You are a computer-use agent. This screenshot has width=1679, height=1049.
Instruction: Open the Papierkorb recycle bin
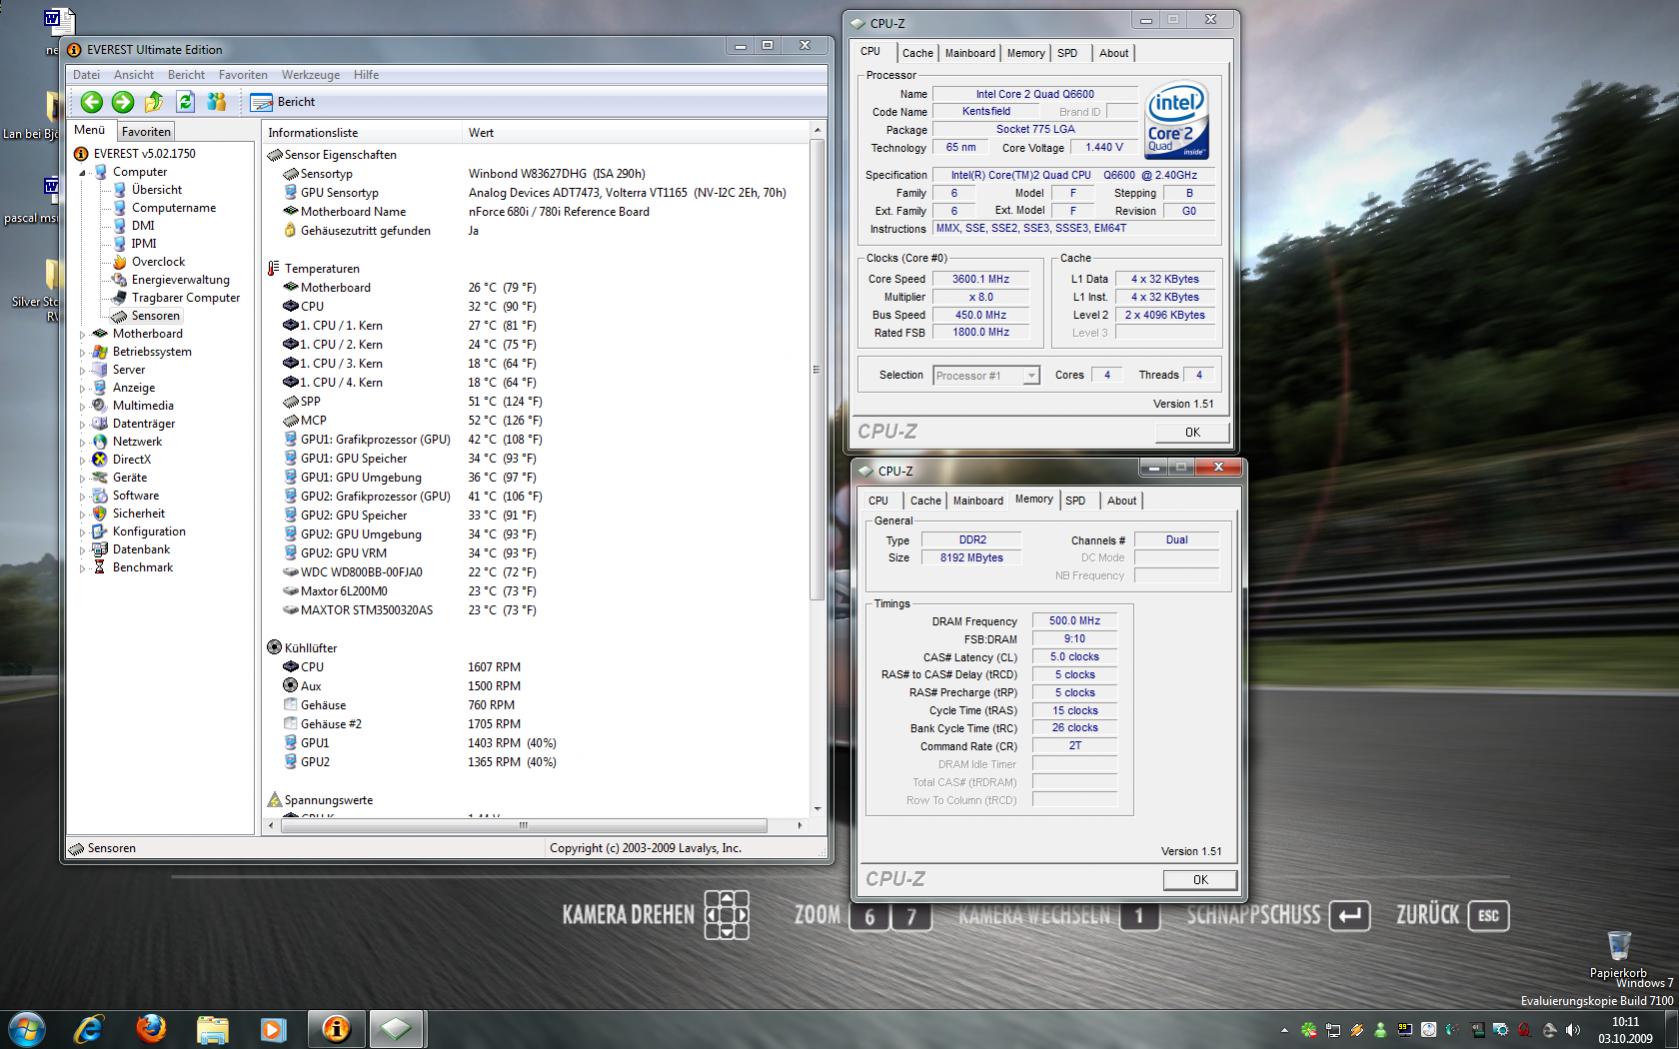point(1618,954)
